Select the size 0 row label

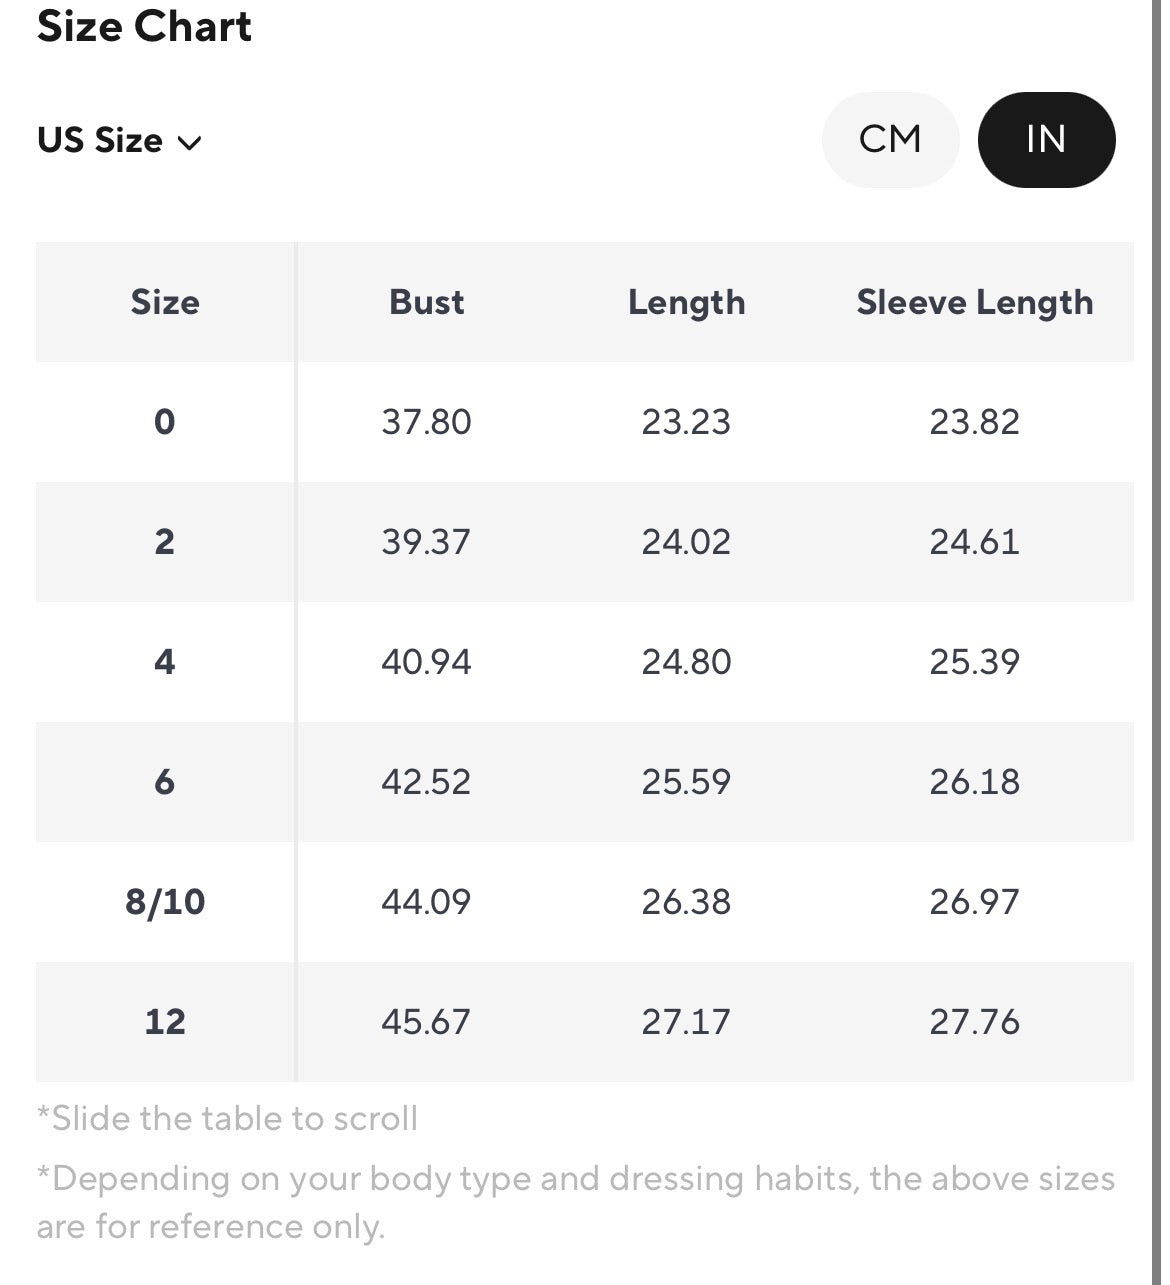coord(165,422)
